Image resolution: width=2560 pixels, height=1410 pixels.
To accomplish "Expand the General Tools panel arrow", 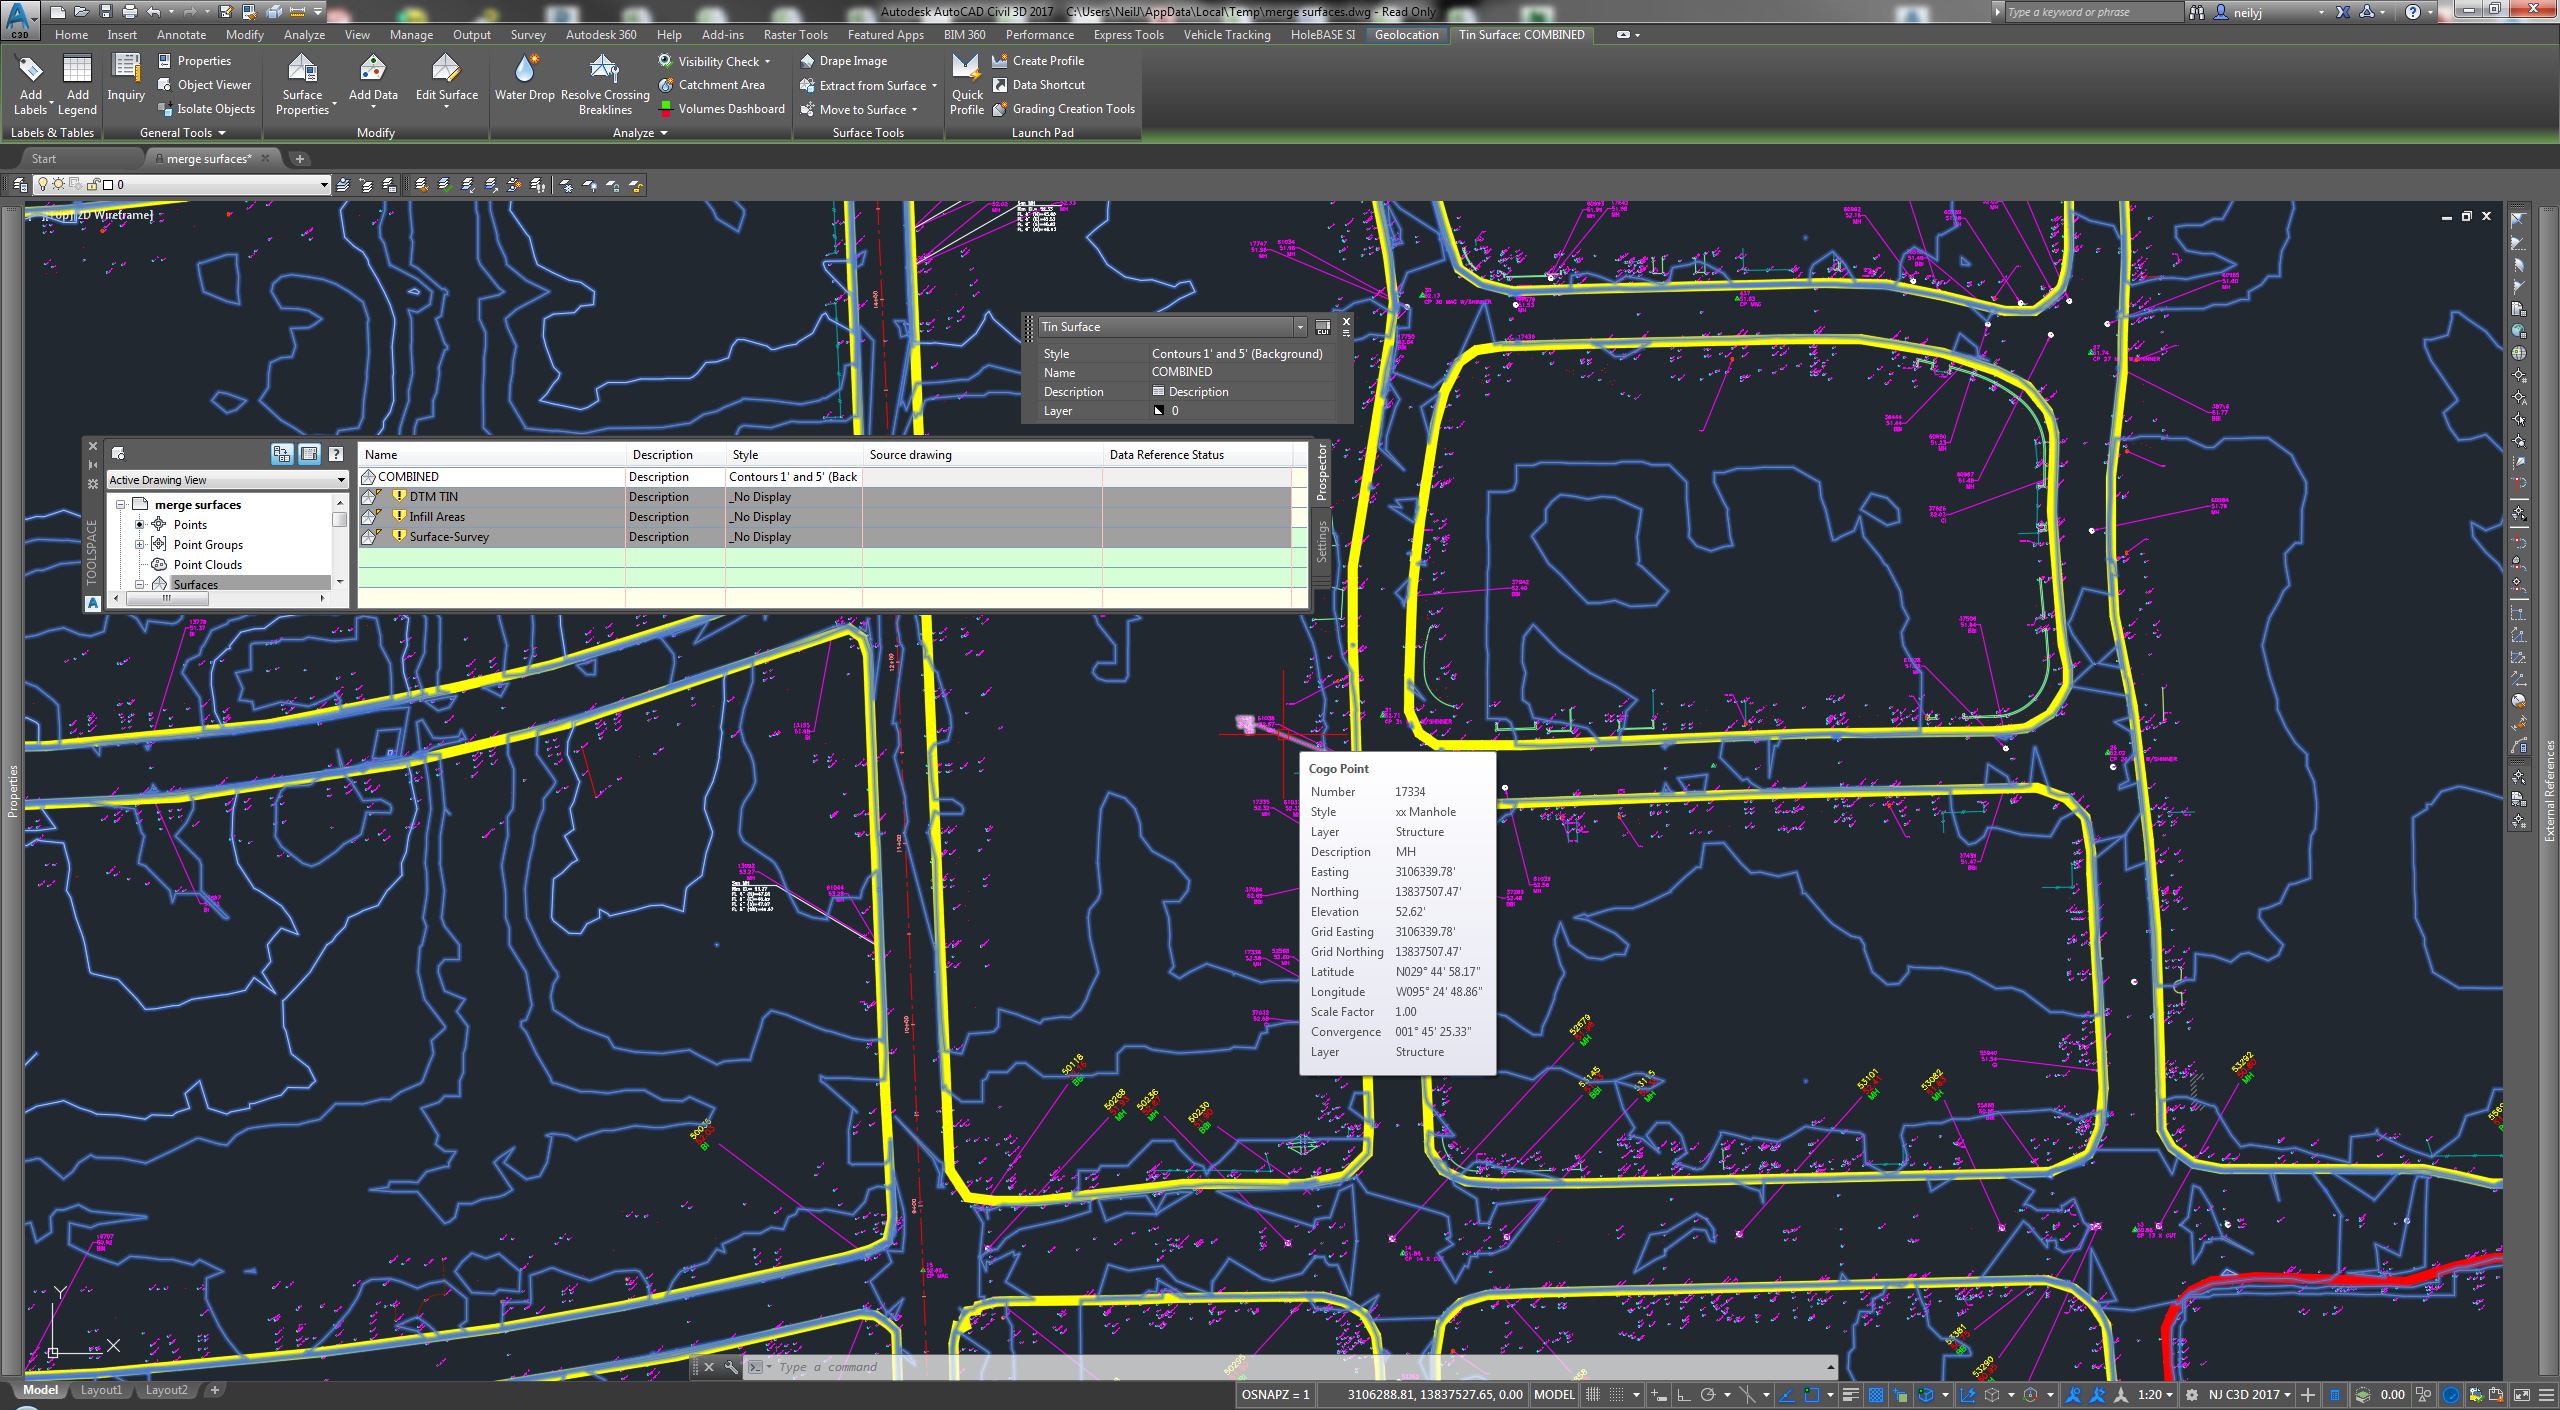I will pos(222,133).
